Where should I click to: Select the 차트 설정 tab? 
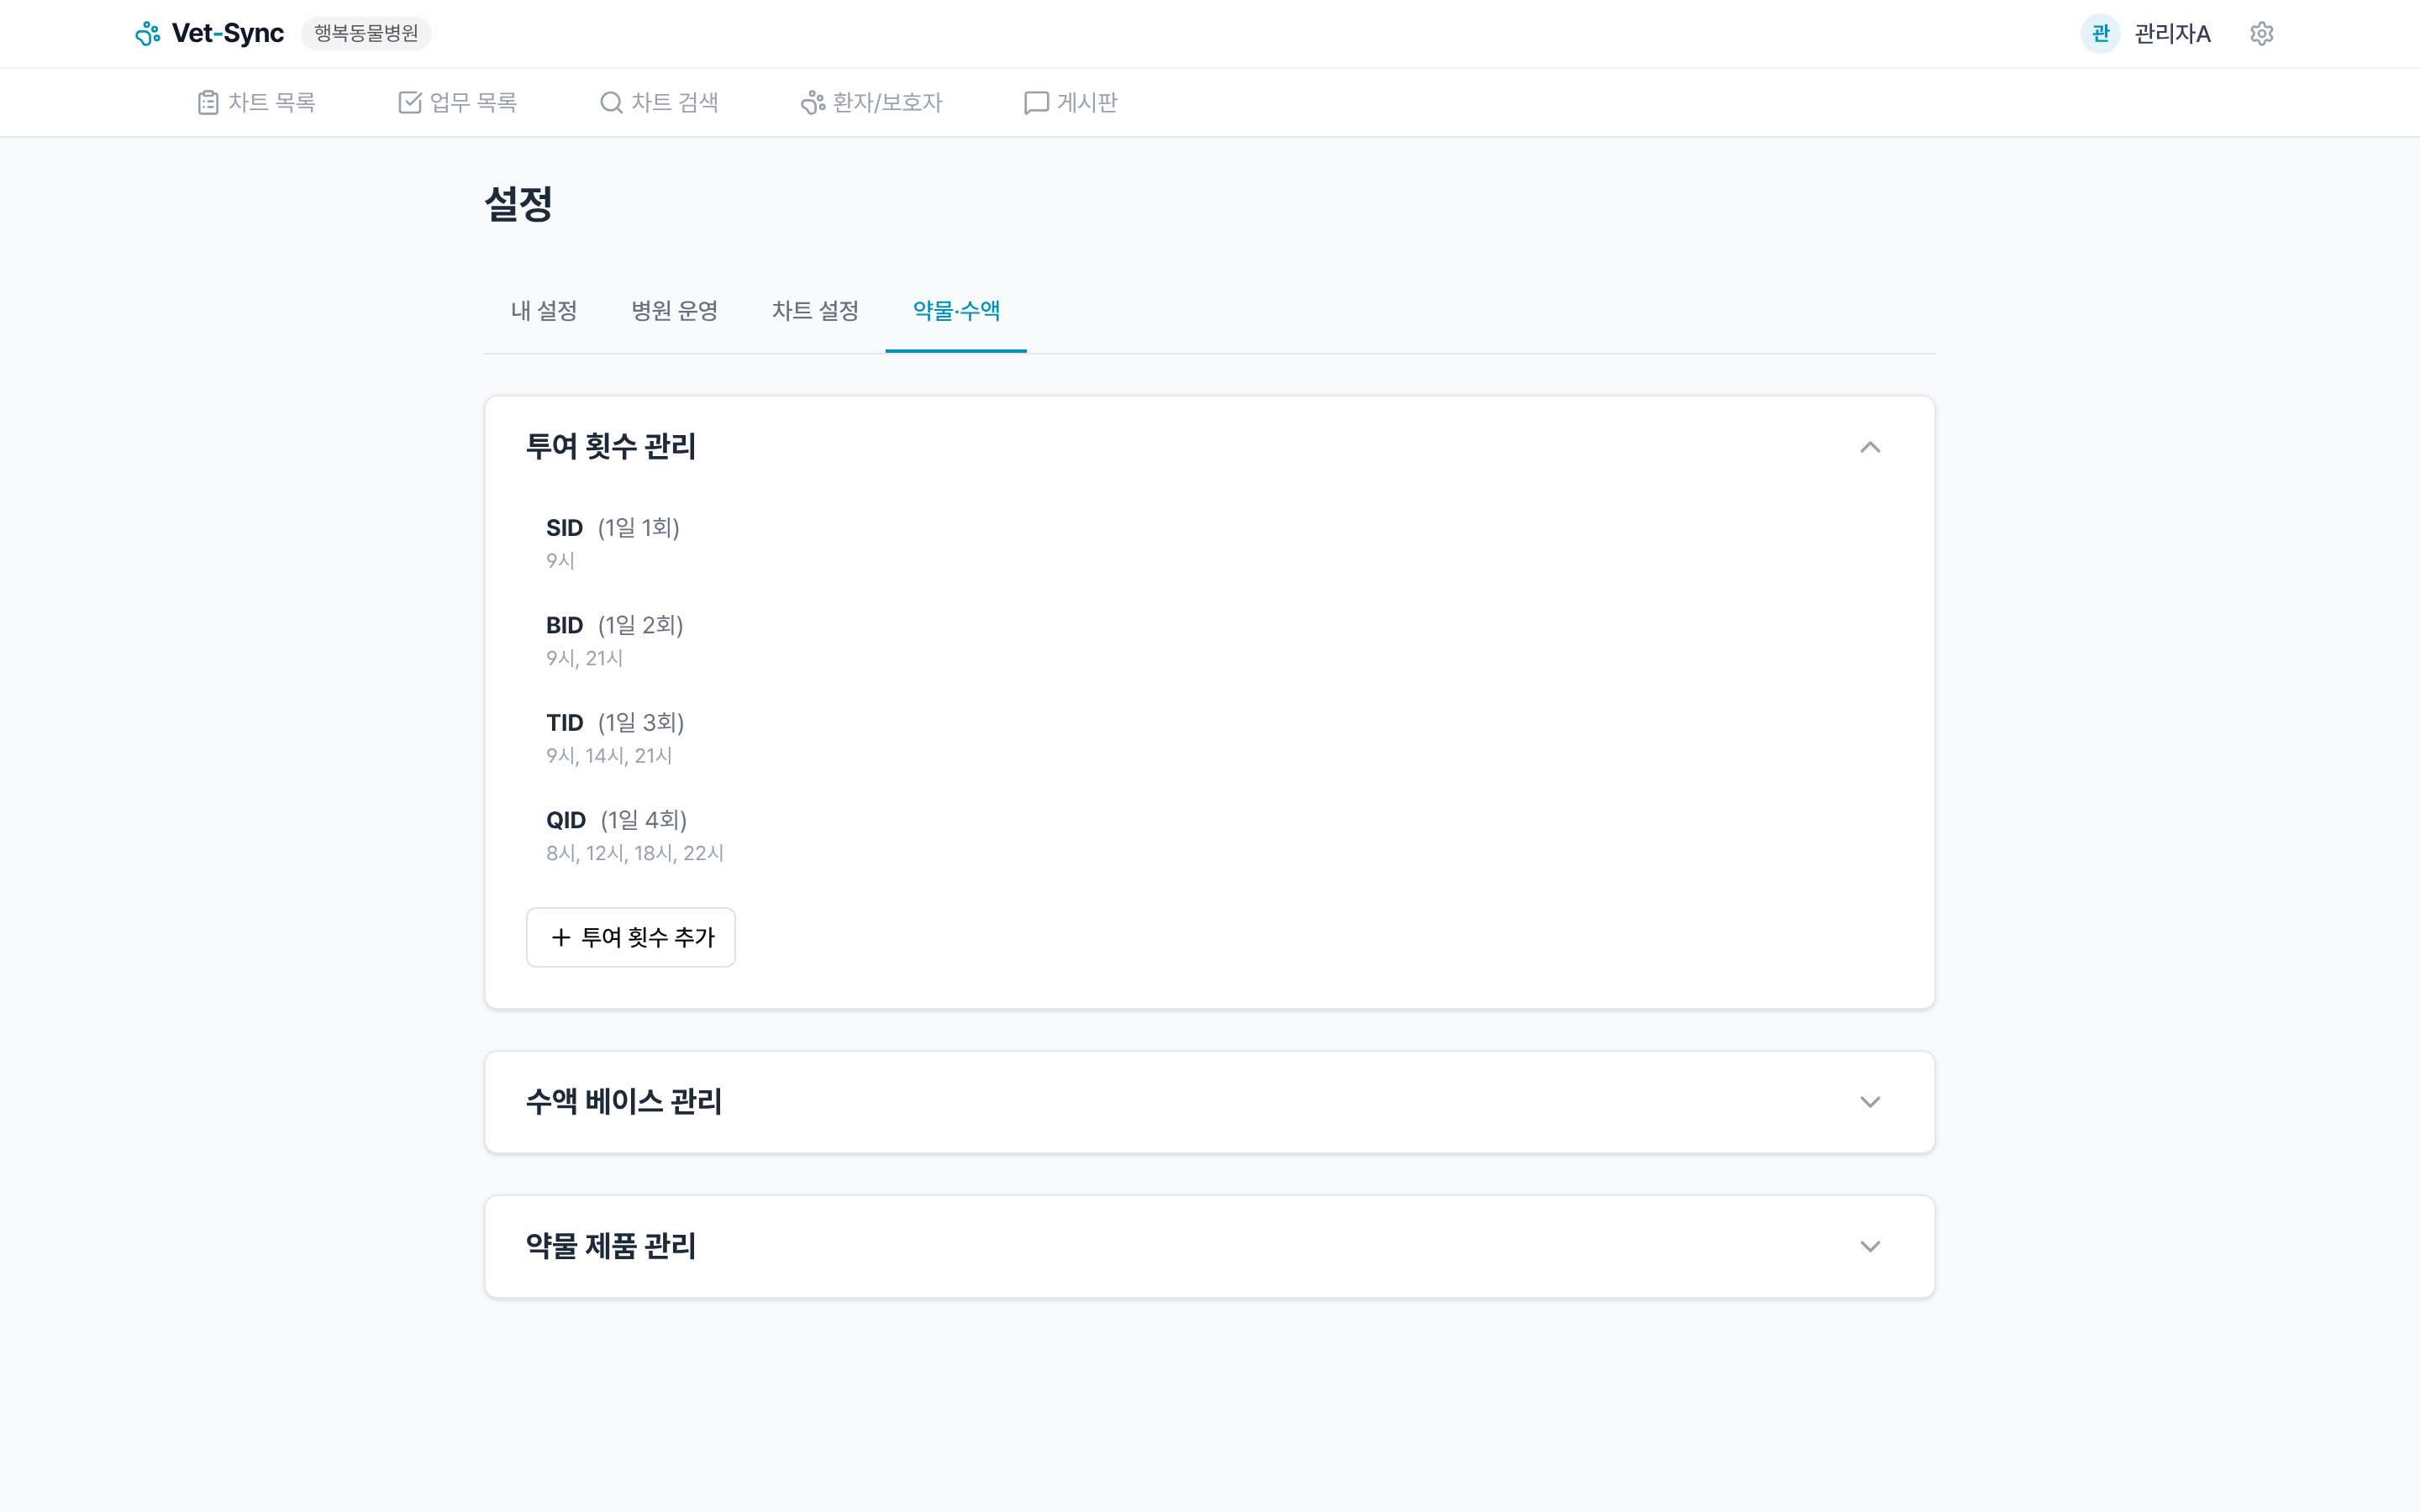[815, 311]
